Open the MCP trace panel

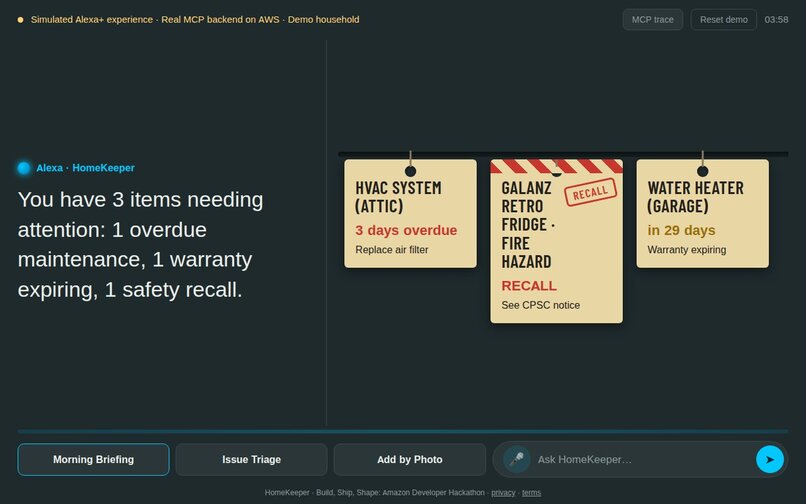coord(652,20)
